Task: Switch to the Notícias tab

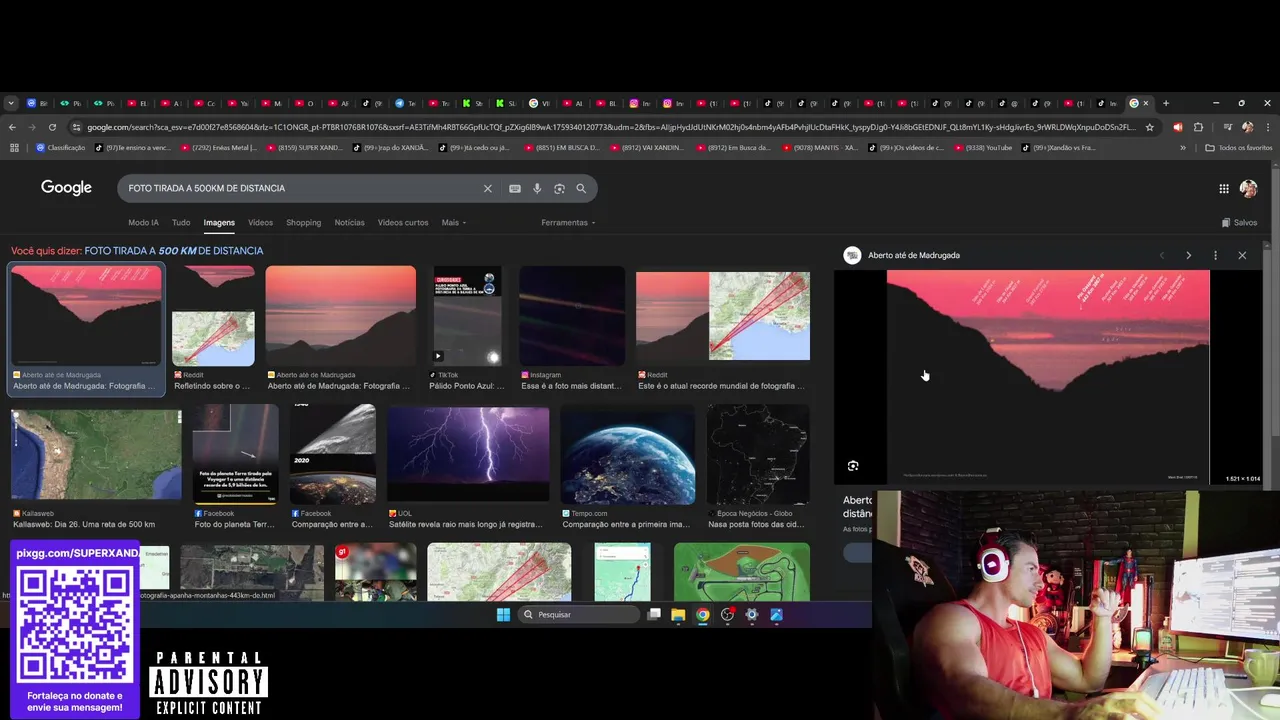Action: click(x=349, y=222)
